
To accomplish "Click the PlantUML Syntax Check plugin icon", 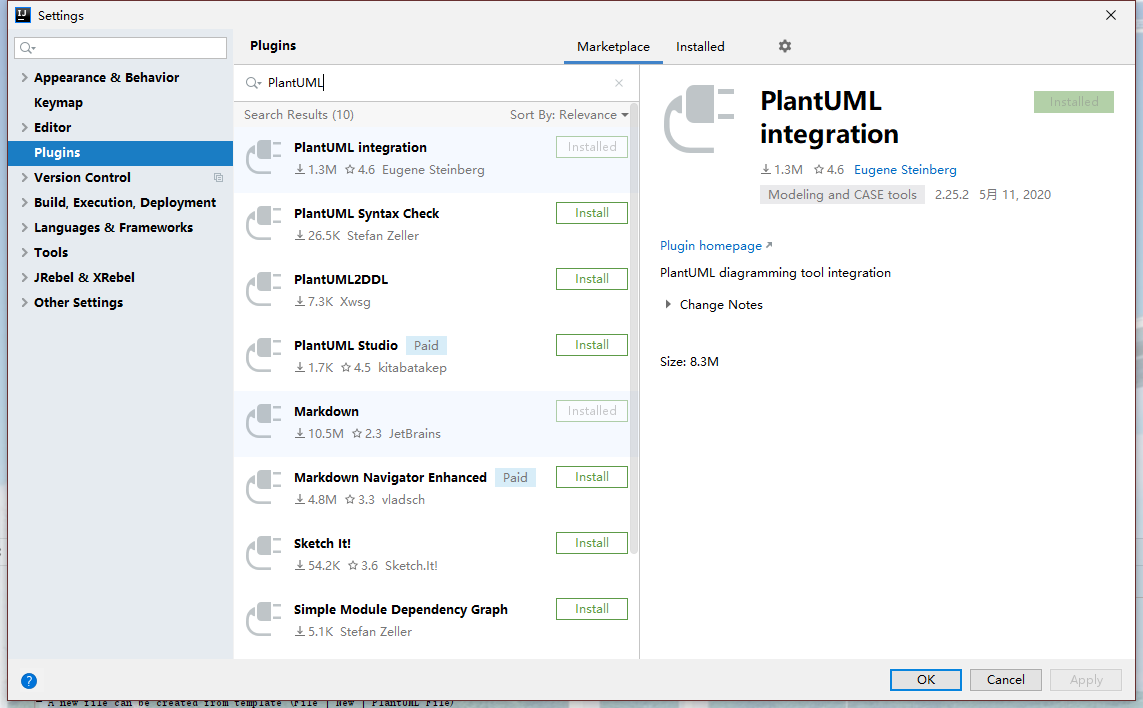I will [264, 224].
